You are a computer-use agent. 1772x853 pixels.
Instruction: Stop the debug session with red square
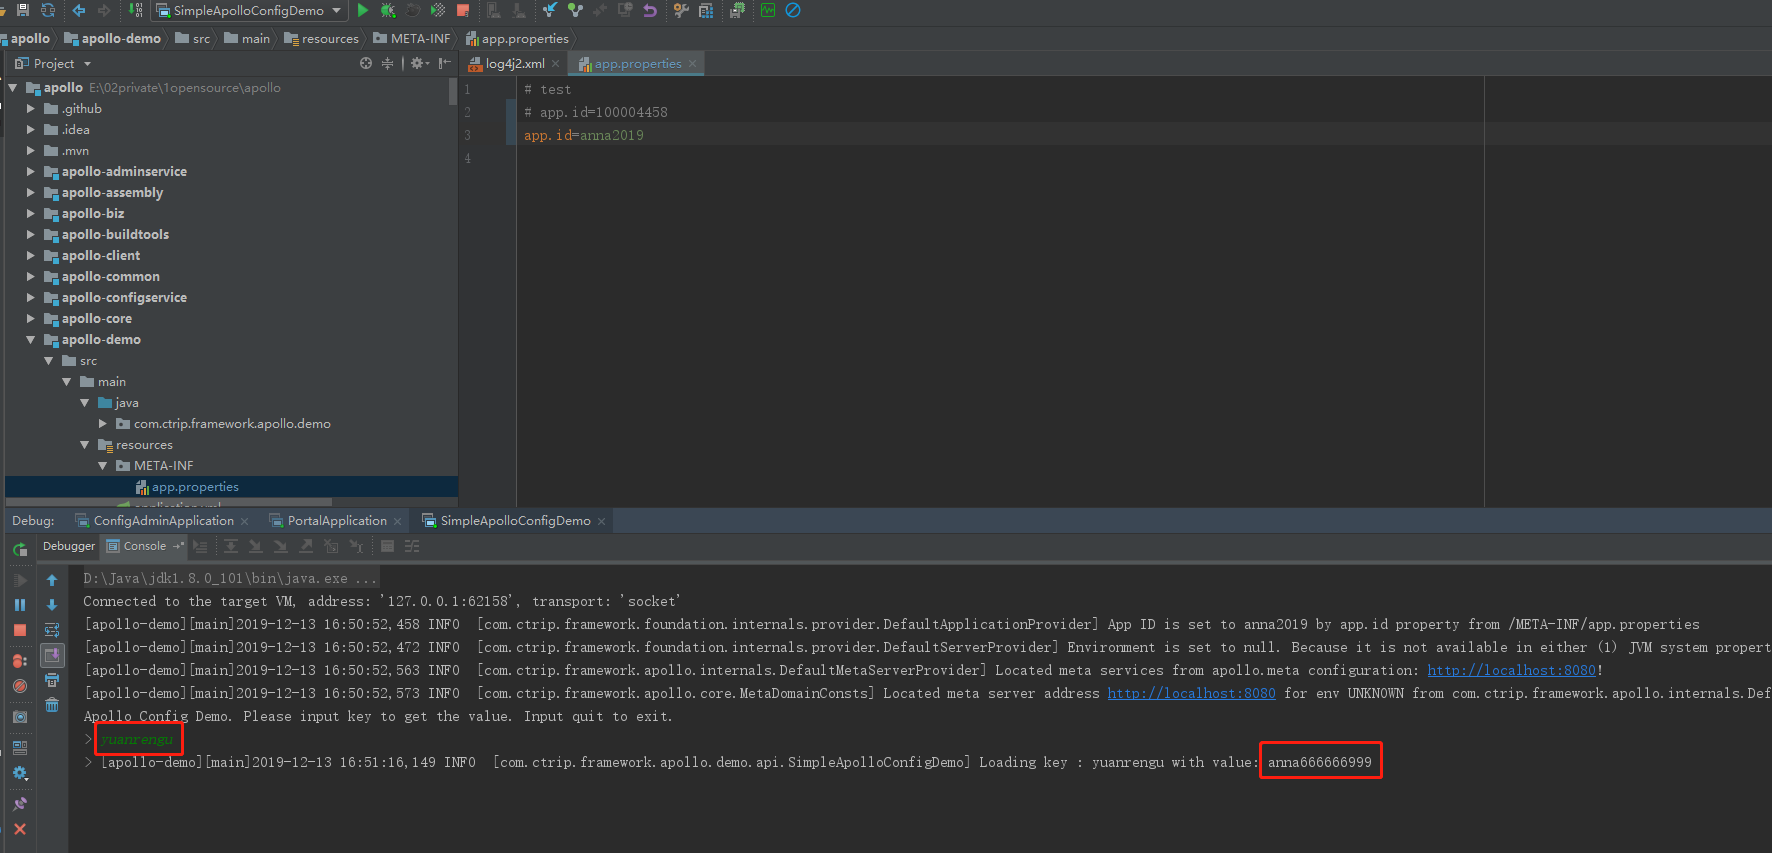[x=20, y=630]
